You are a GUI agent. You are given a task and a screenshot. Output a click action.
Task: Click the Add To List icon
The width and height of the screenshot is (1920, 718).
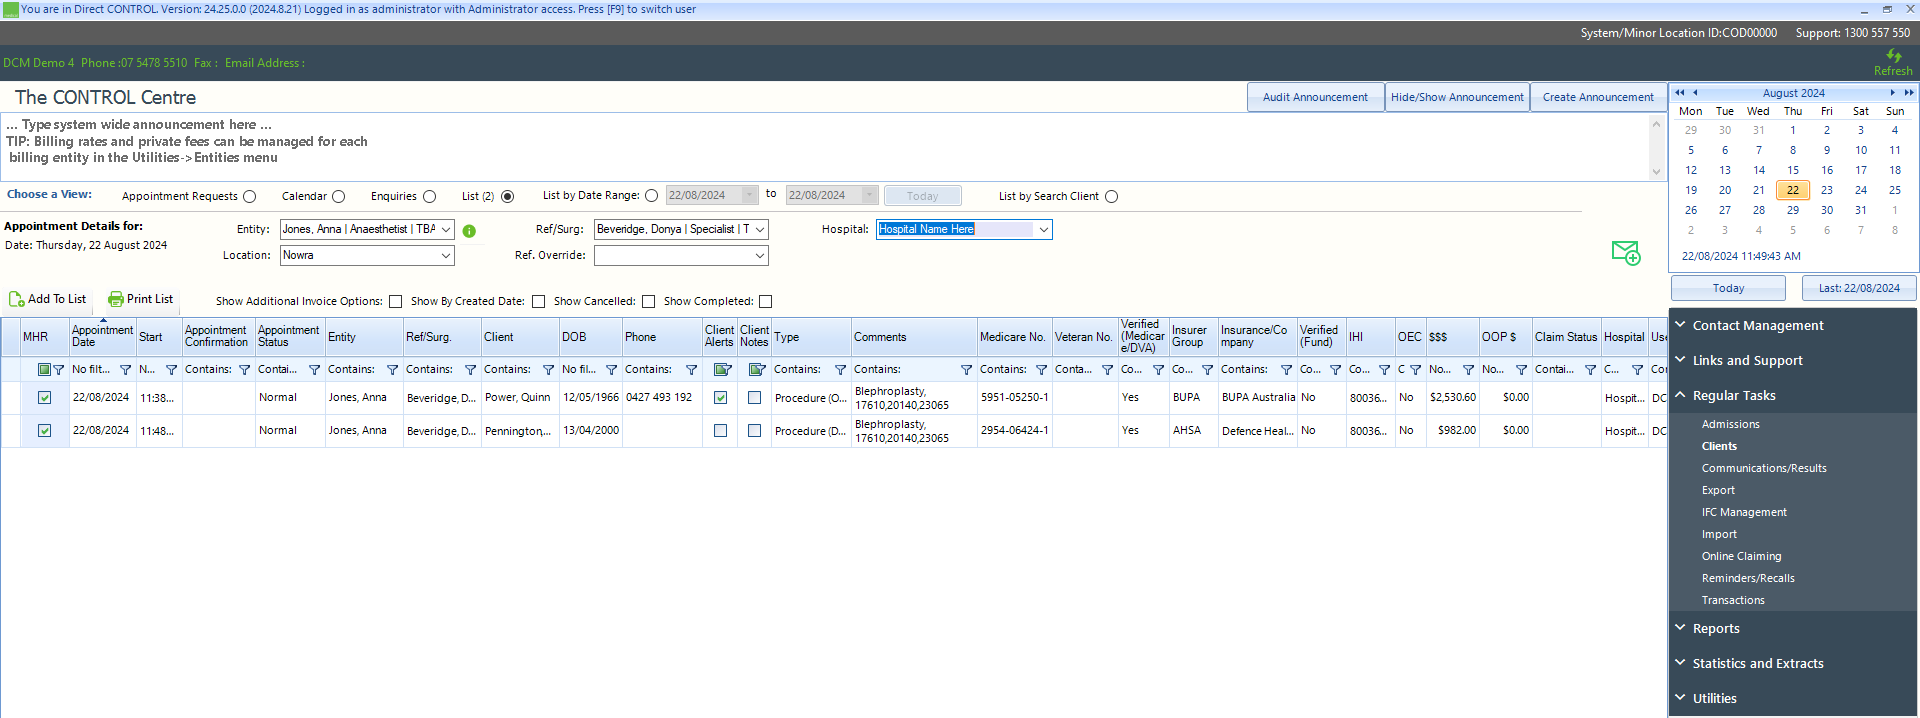[17, 299]
